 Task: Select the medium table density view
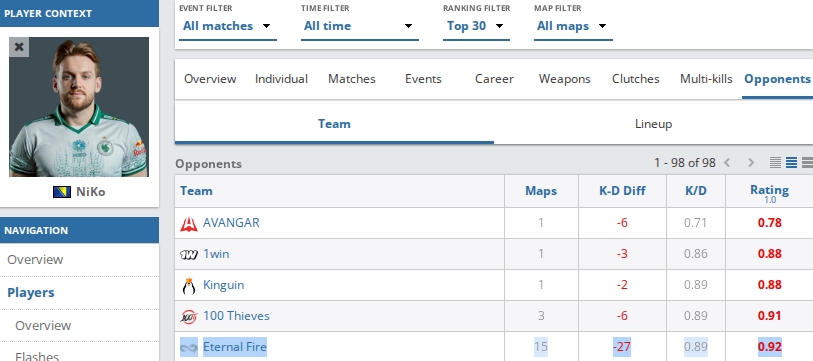(x=791, y=163)
